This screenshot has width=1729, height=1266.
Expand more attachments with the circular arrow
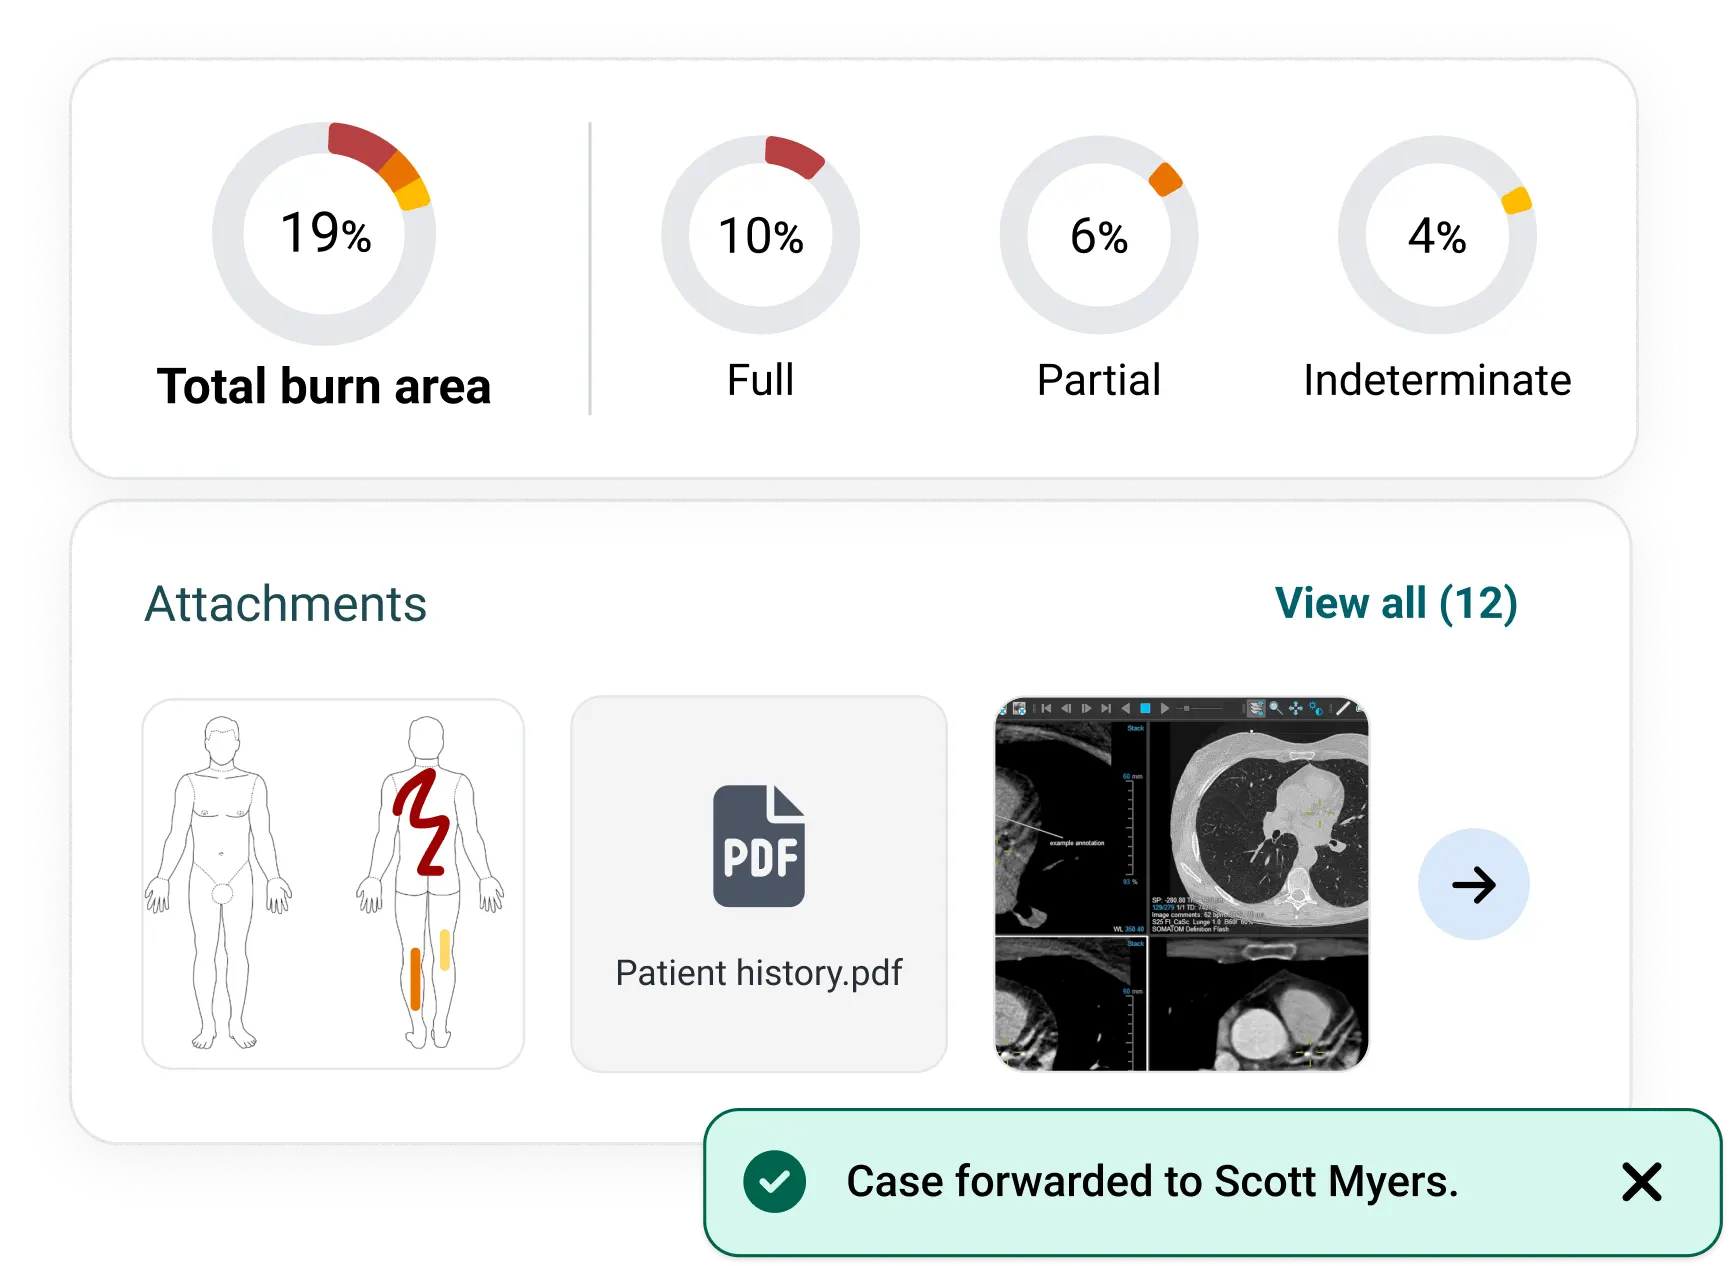1475,884
